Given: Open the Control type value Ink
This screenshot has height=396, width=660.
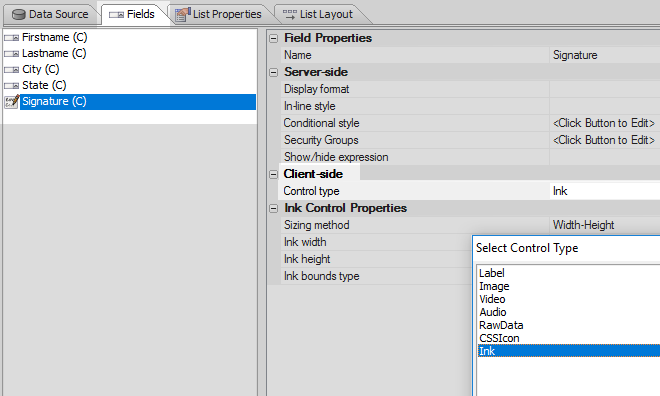Looking at the screenshot, I should pyautogui.click(x=604, y=191).
